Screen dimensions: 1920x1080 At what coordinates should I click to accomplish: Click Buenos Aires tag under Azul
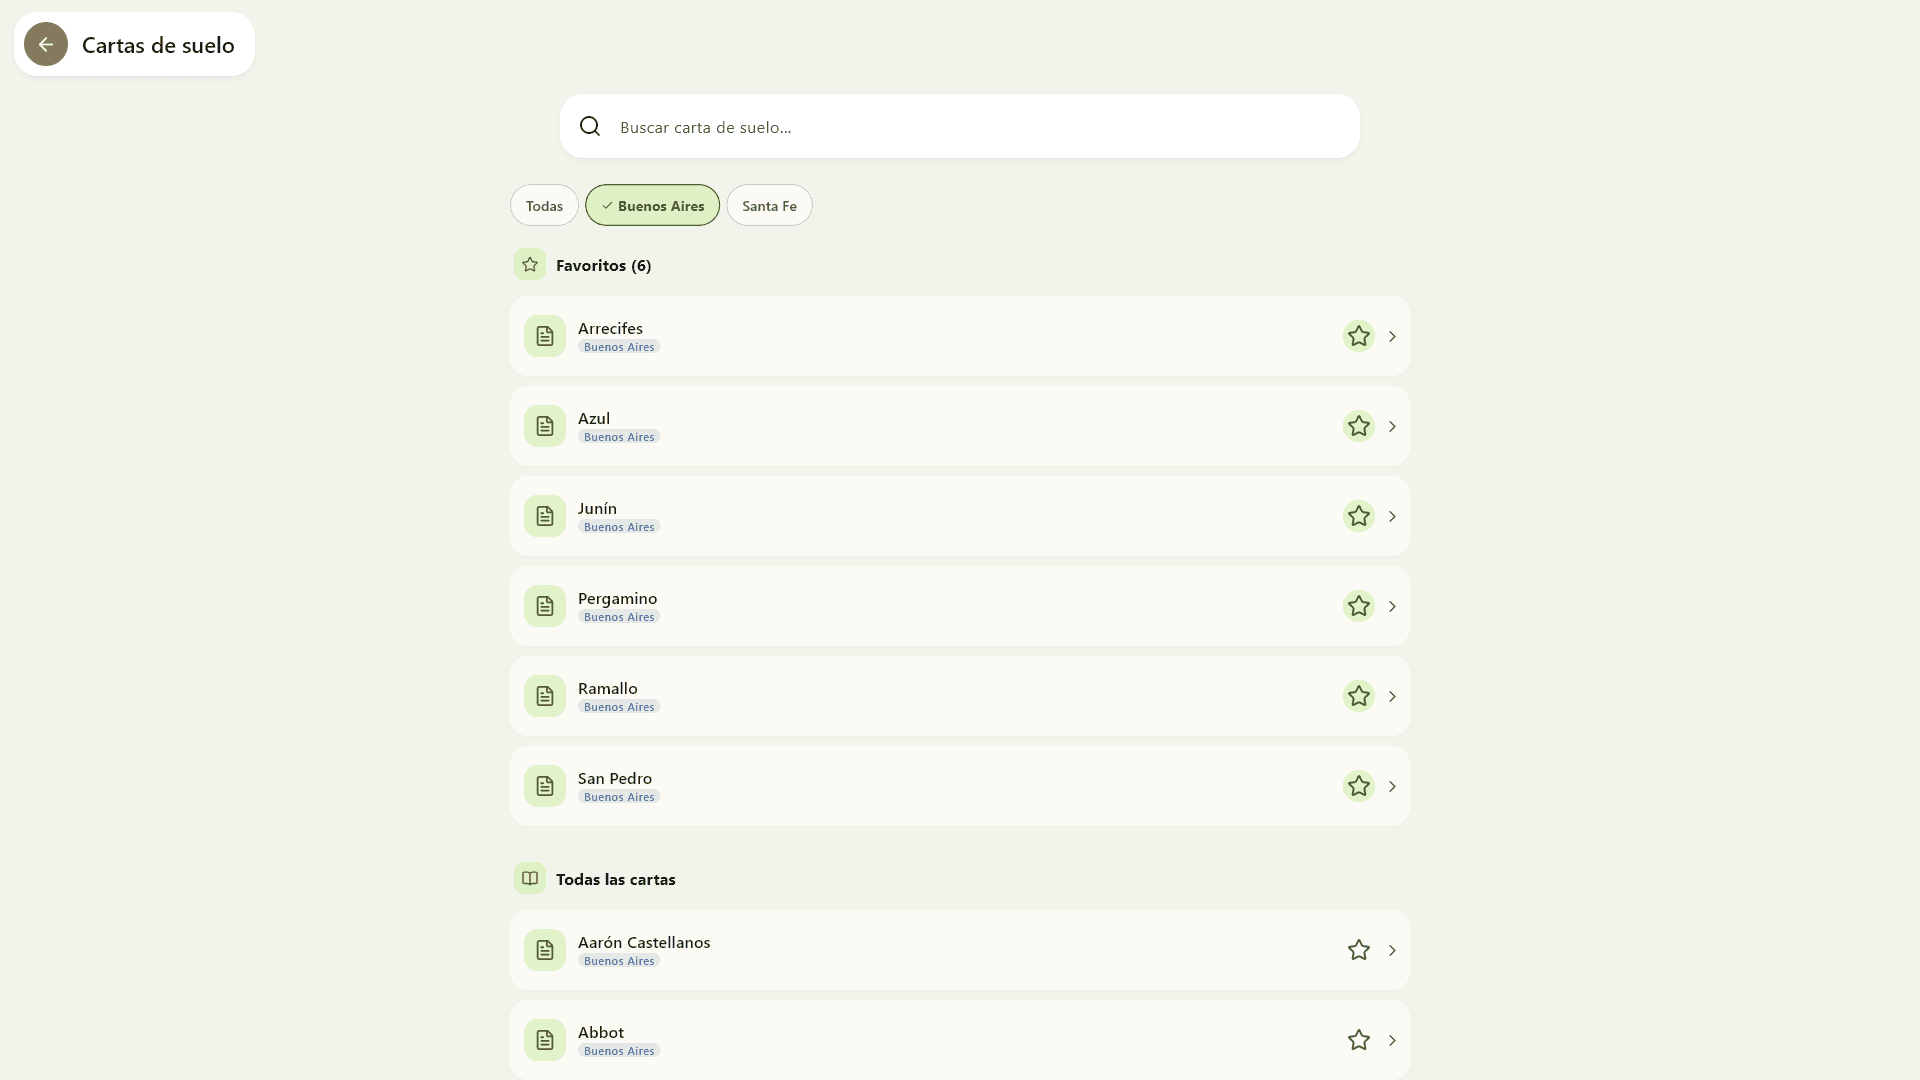[619, 437]
